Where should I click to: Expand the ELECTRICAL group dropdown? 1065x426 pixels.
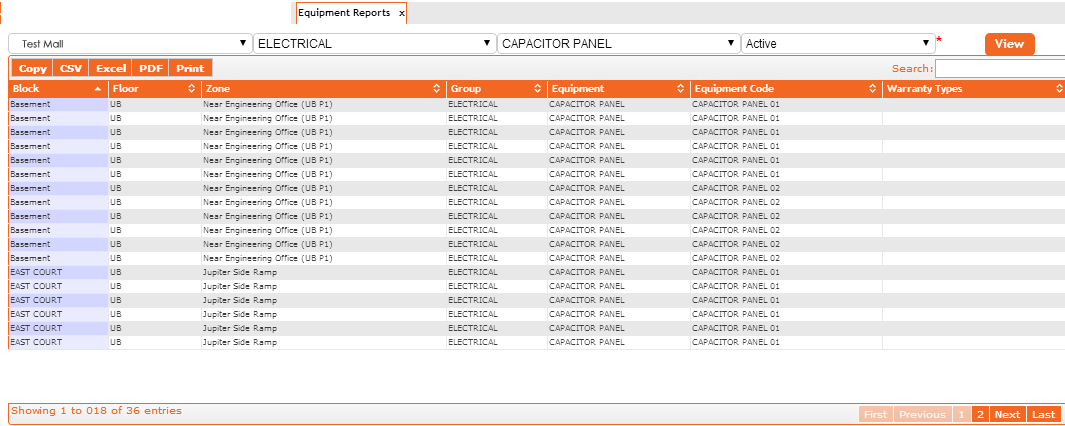[x=375, y=44]
